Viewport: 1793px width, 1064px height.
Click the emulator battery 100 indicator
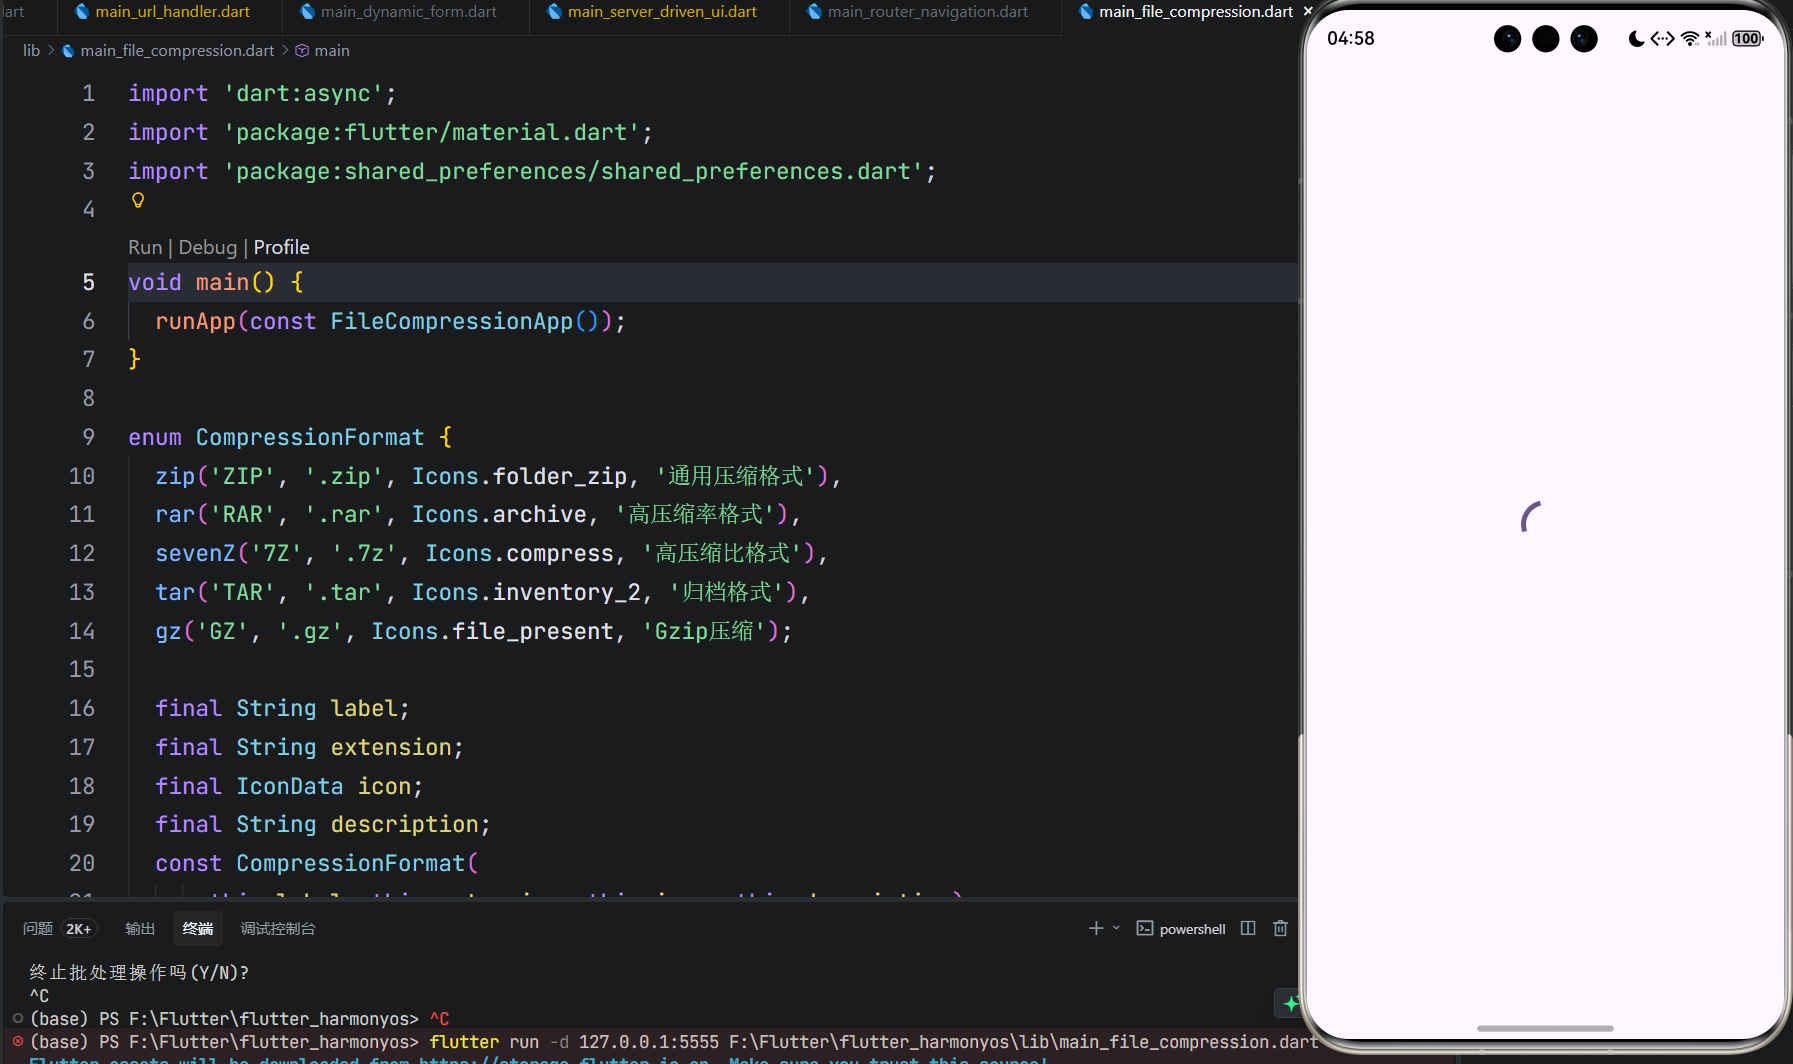1747,39
